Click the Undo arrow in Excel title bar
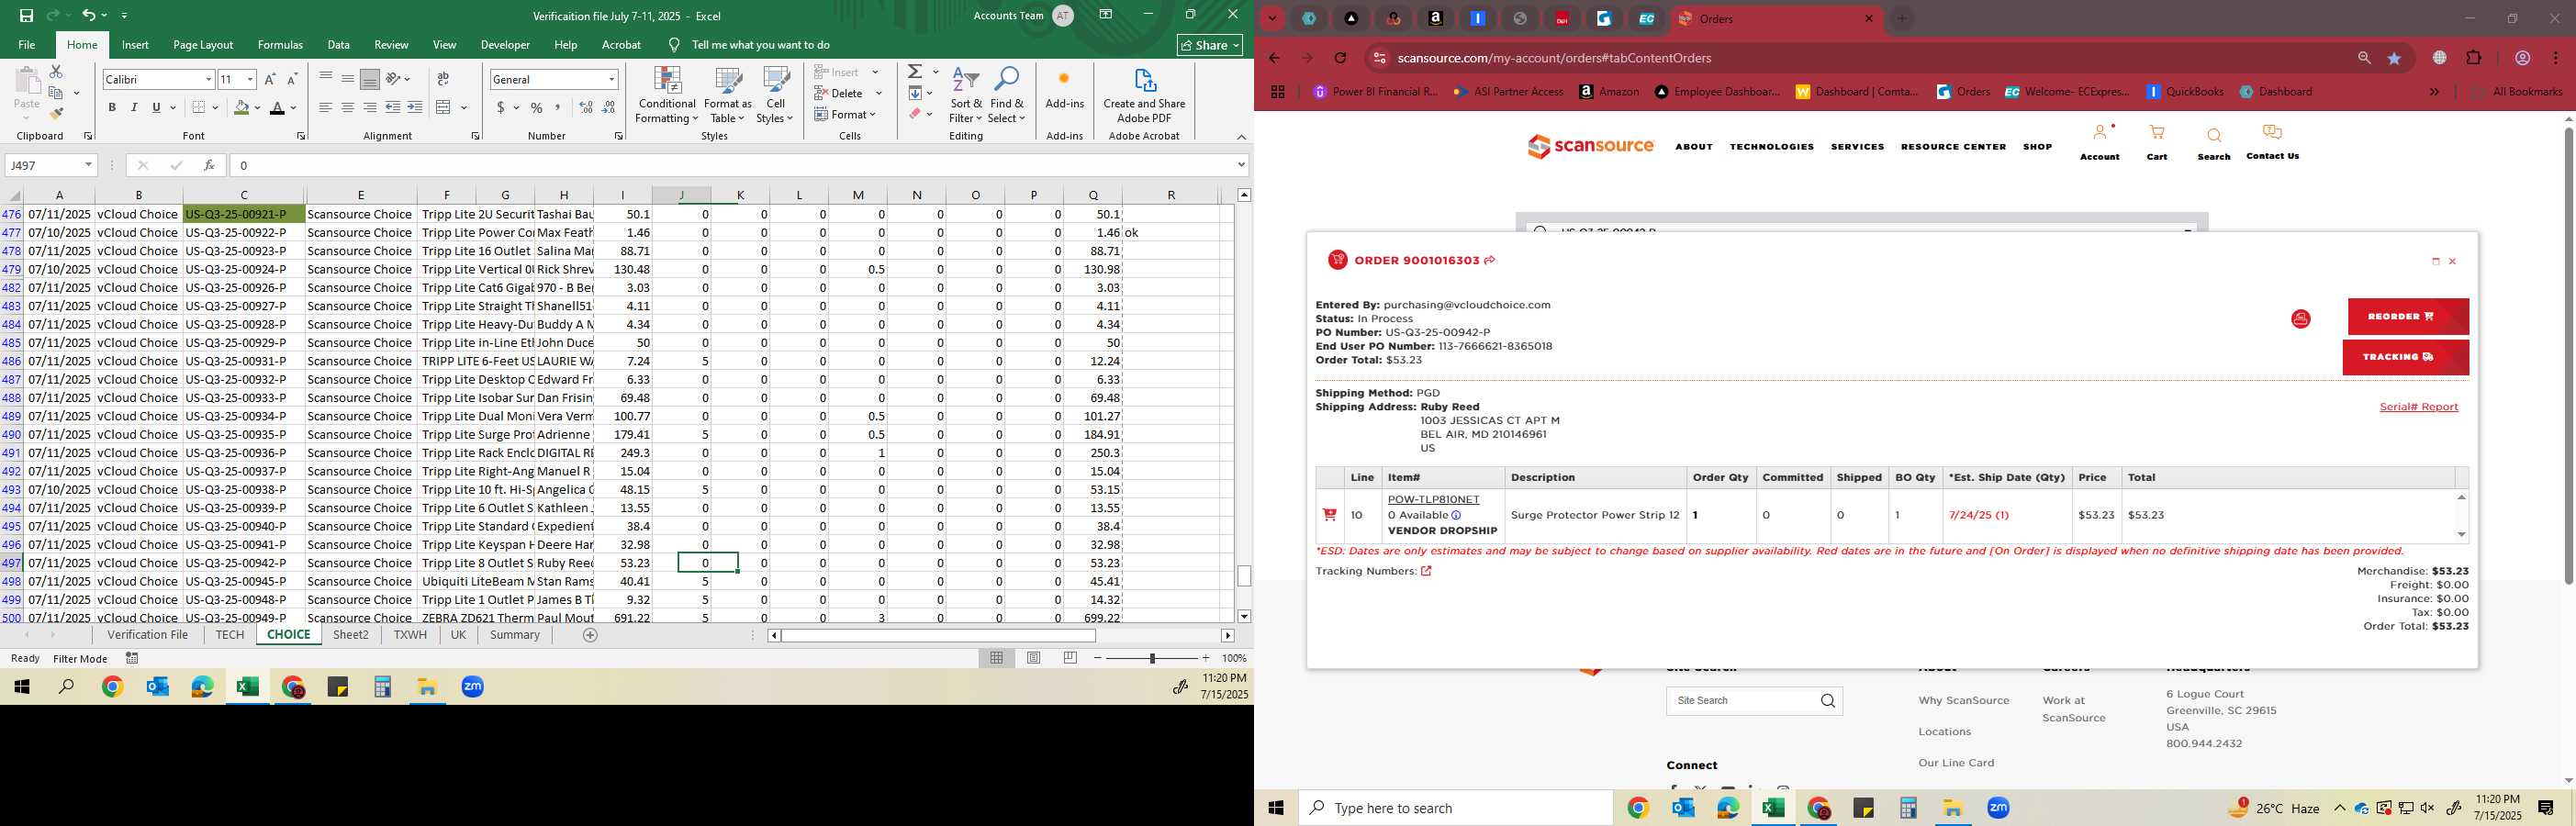This screenshot has height=826, width=2576. pos(88,15)
